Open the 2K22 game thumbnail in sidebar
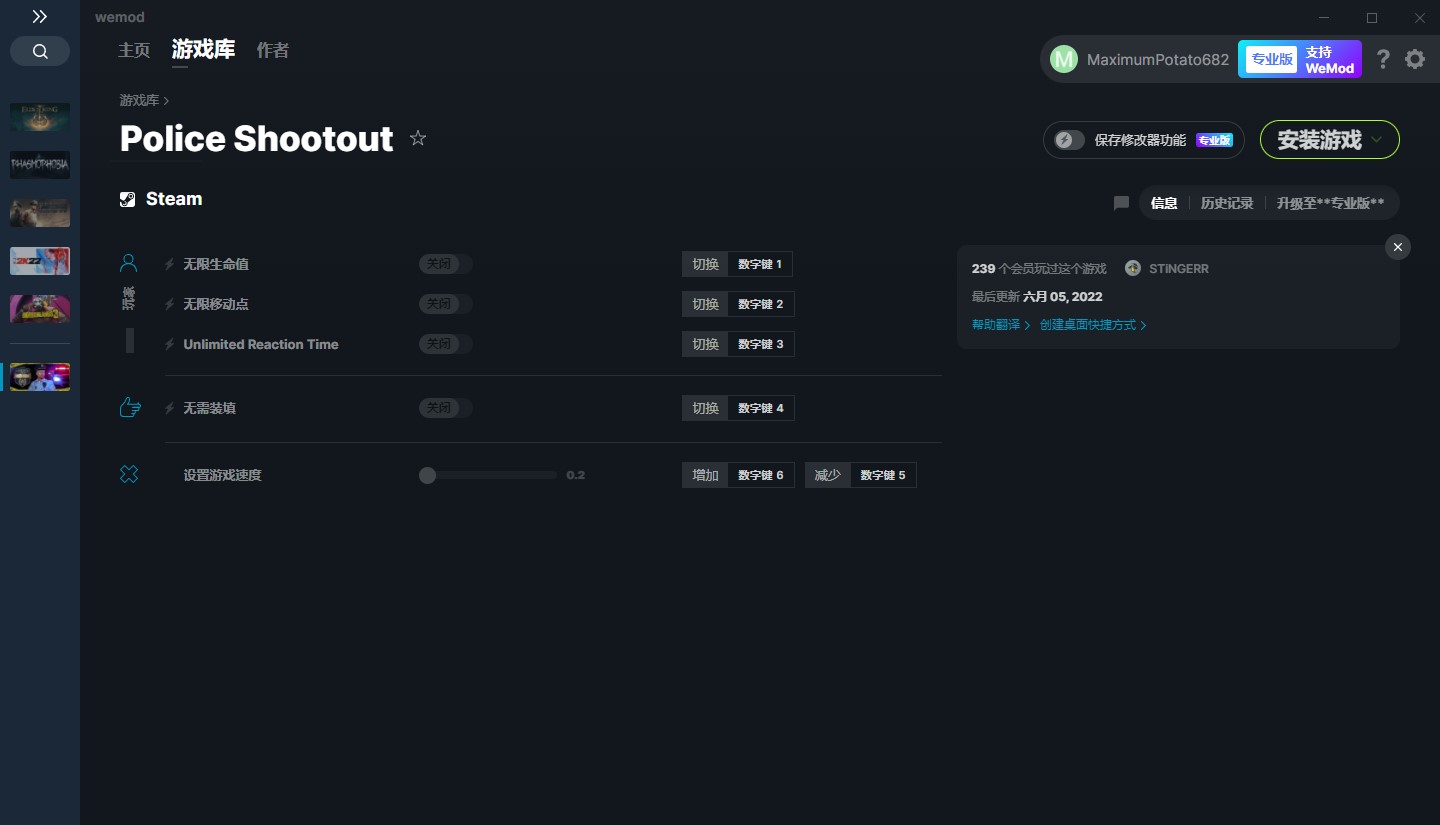Viewport: 1440px width, 825px height. point(40,261)
